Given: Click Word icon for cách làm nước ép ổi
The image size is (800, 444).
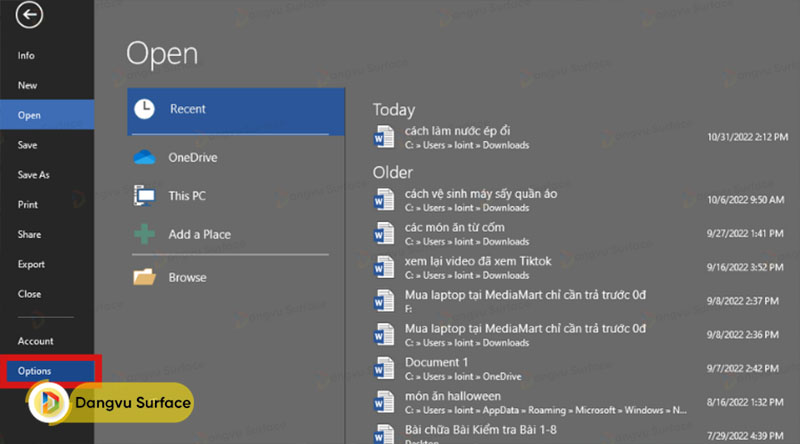Looking at the screenshot, I should [384, 137].
